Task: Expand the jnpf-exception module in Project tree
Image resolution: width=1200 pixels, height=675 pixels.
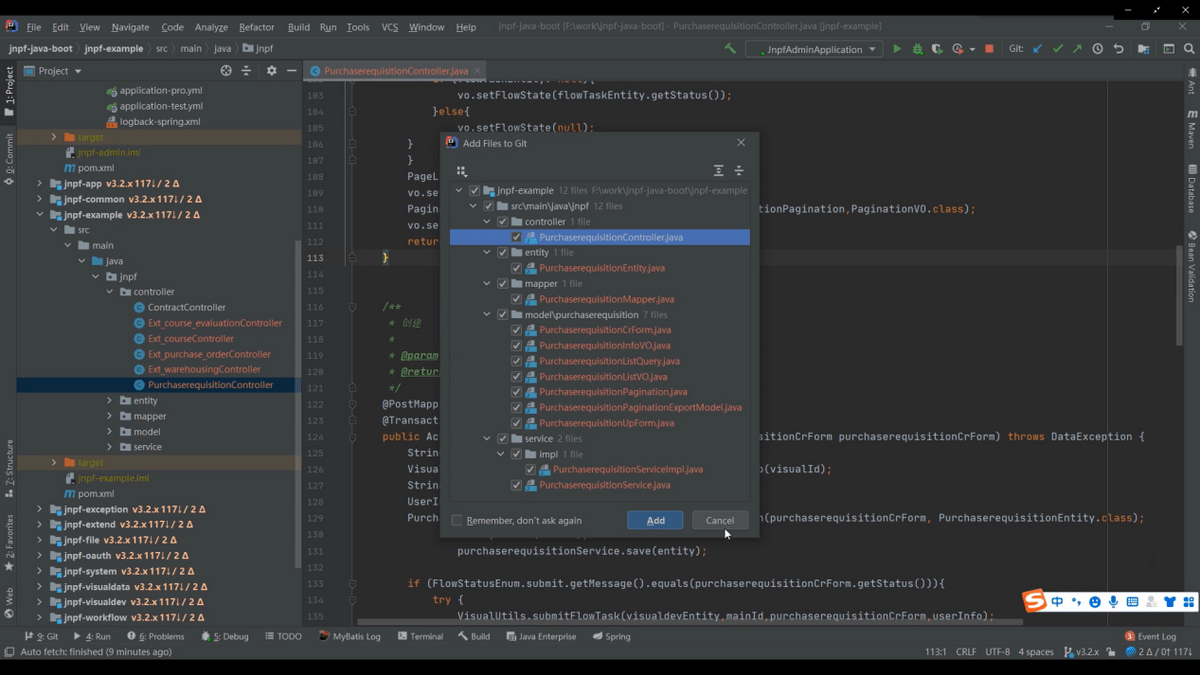Action: point(40,509)
